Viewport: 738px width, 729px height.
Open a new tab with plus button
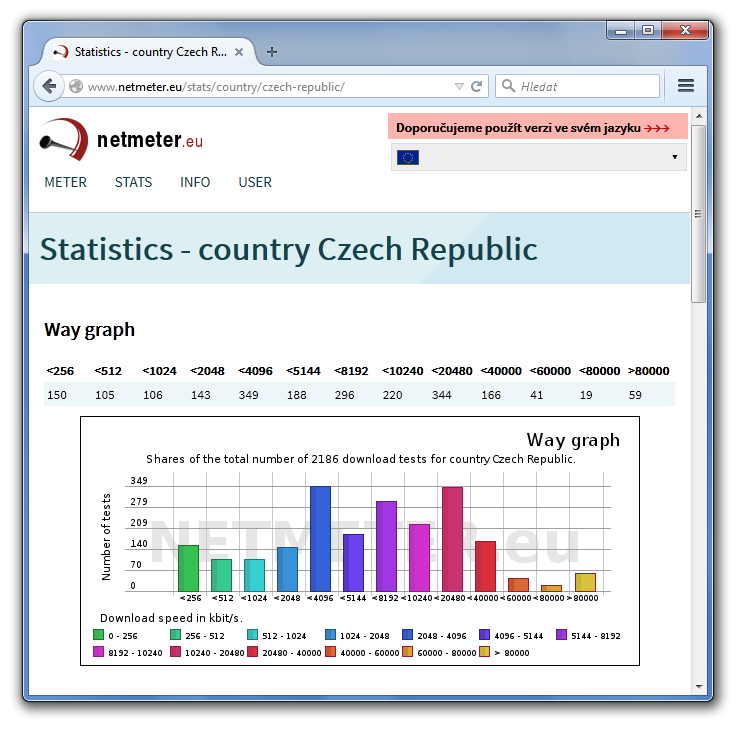click(272, 52)
